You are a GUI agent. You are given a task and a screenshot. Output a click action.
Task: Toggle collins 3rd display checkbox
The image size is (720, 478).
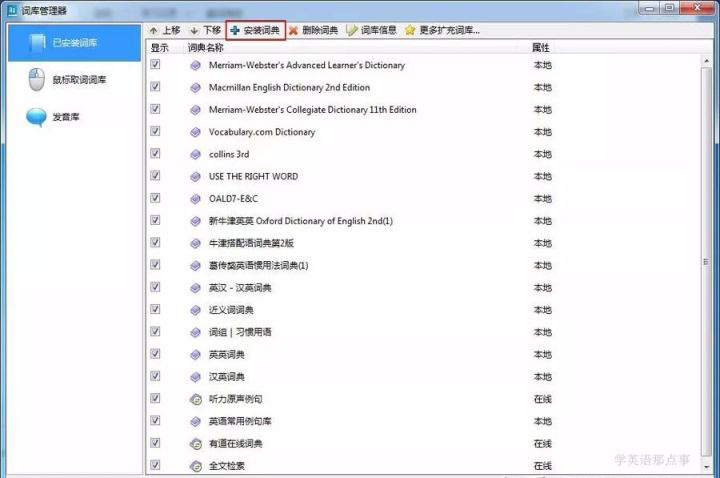click(x=155, y=153)
